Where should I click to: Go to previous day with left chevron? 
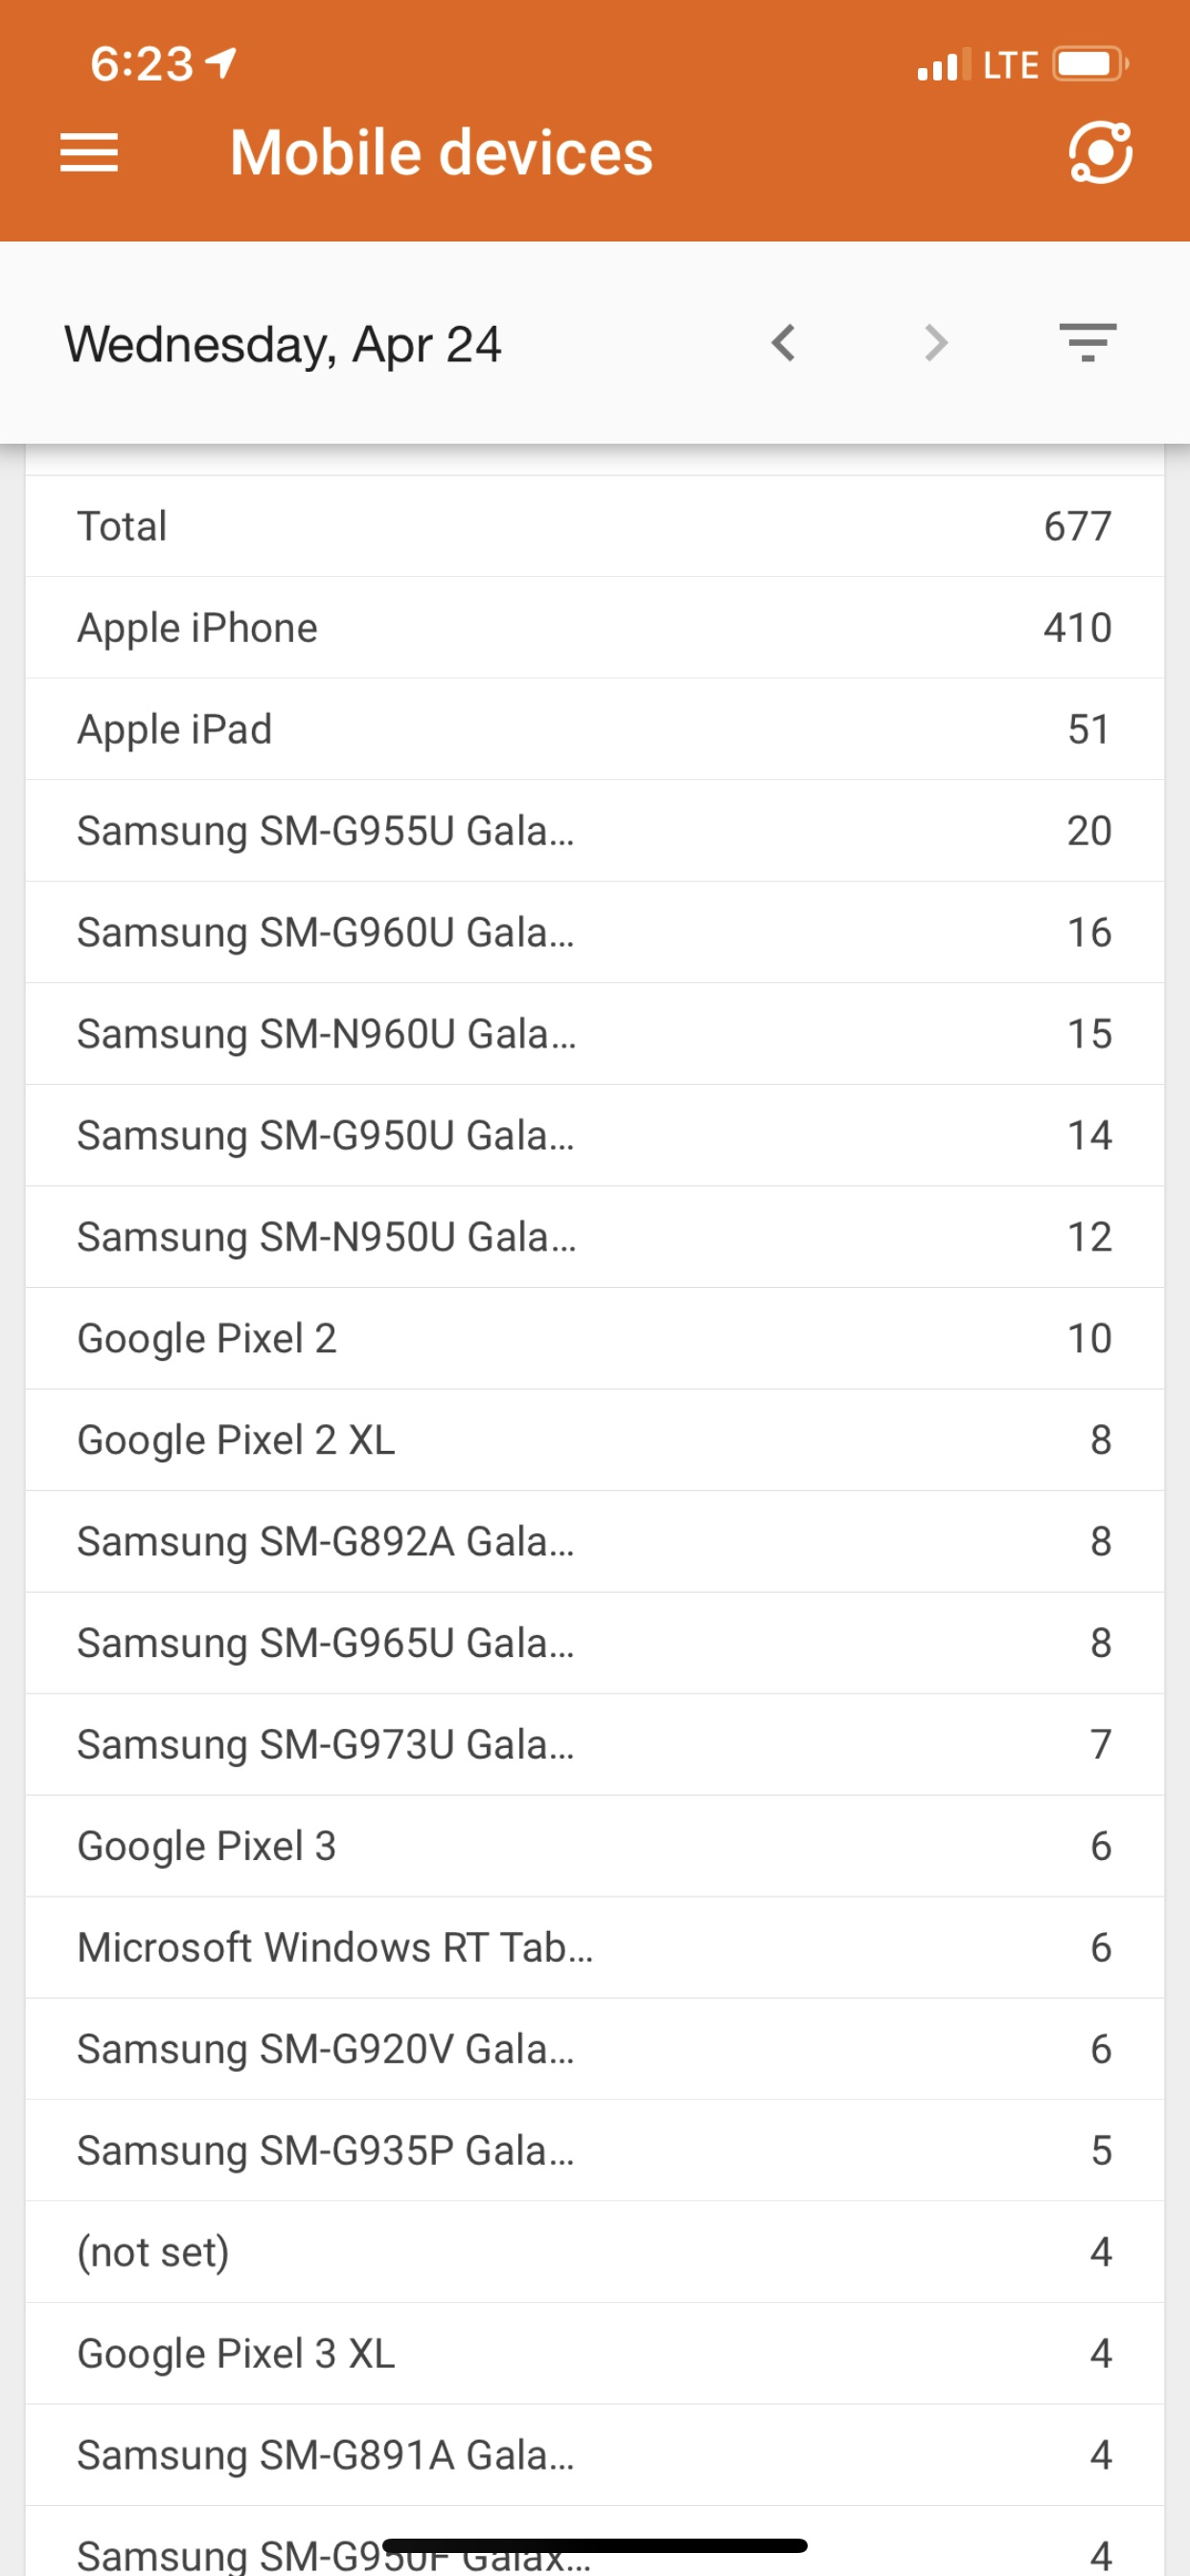pyautogui.click(x=784, y=343)
